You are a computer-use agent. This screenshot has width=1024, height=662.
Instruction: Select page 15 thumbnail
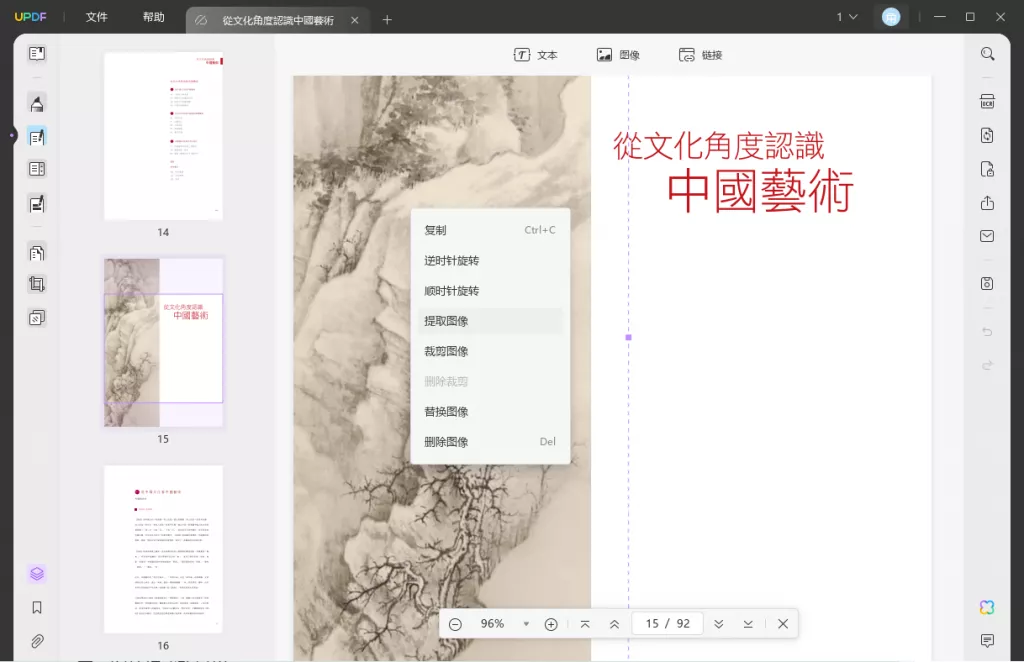point(163,343)
